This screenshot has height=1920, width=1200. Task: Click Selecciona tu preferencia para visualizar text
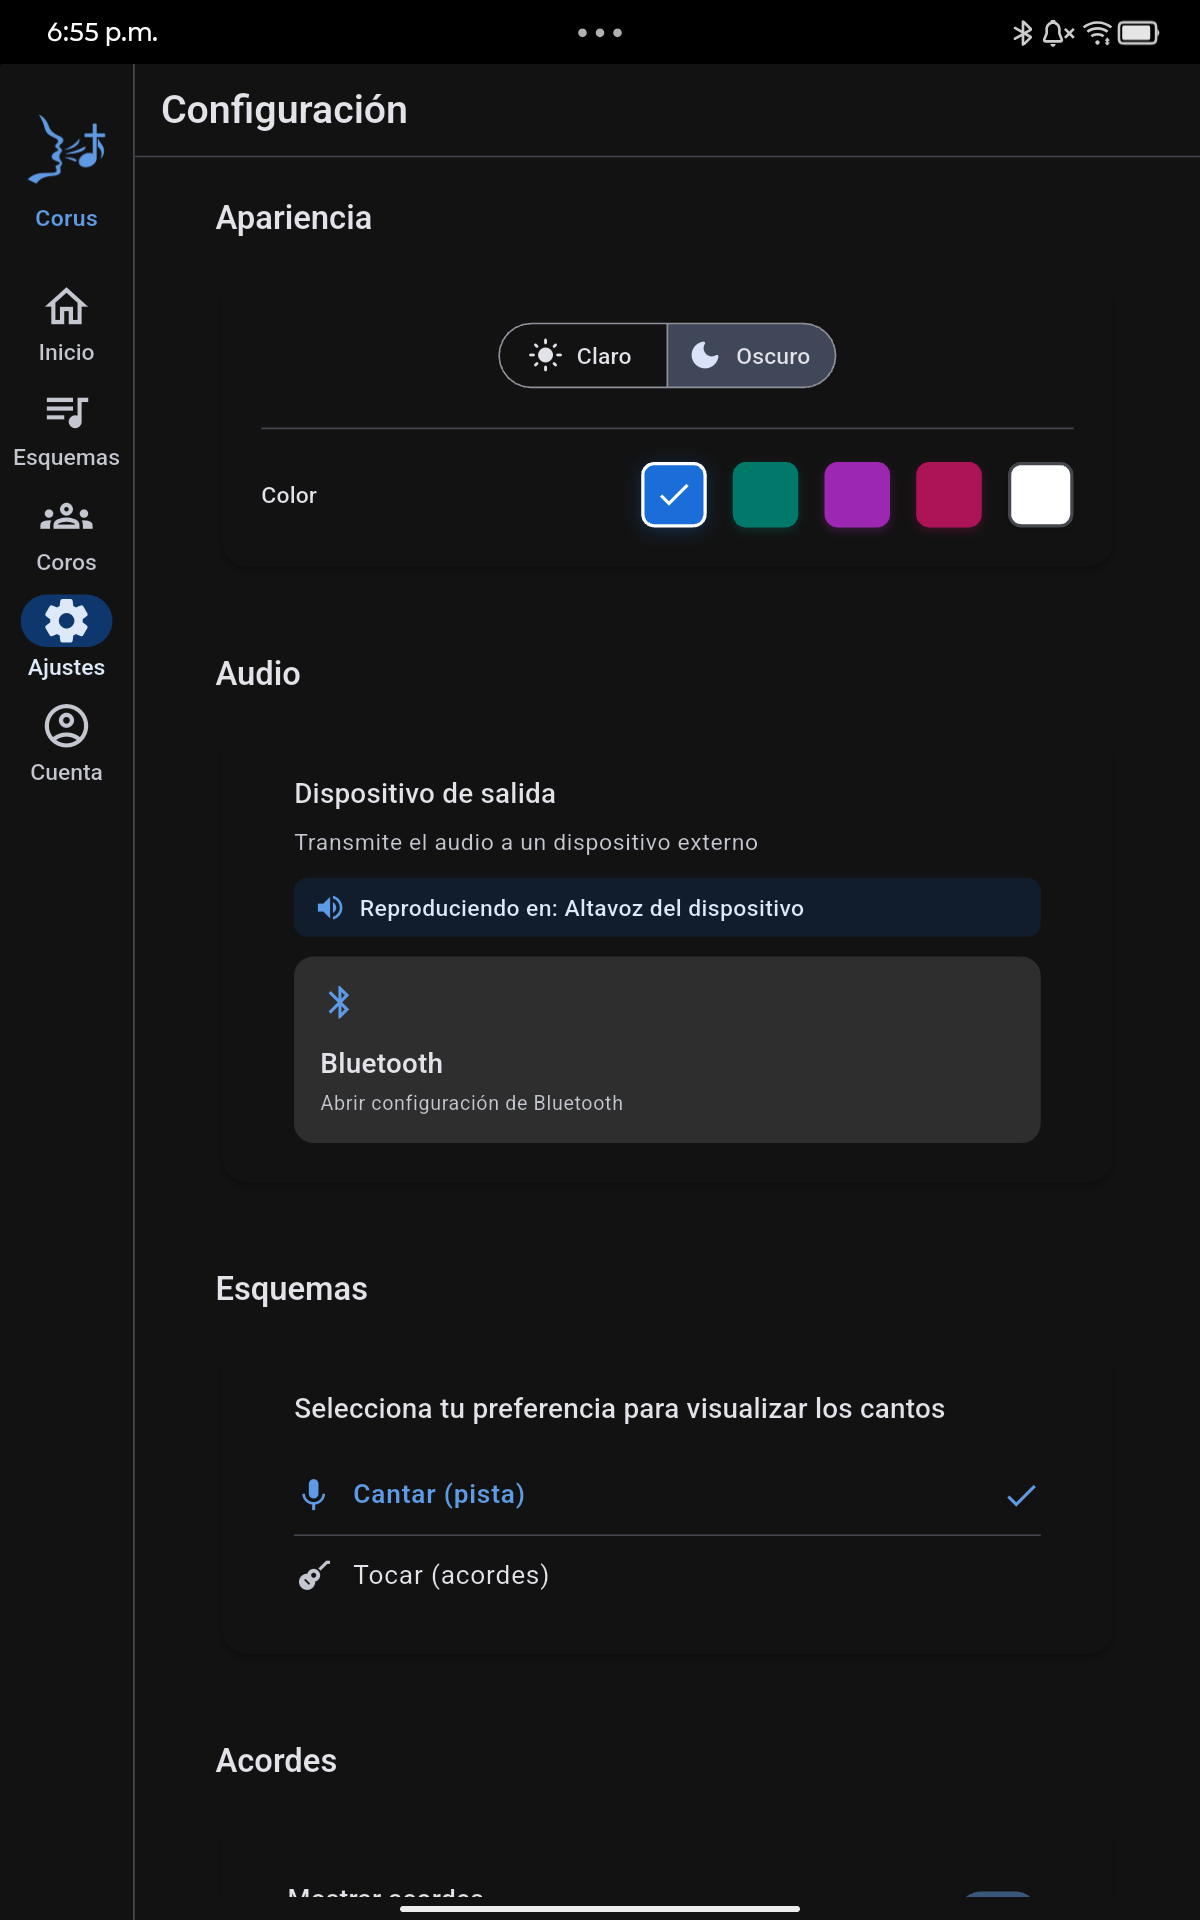pos(619,1409)
